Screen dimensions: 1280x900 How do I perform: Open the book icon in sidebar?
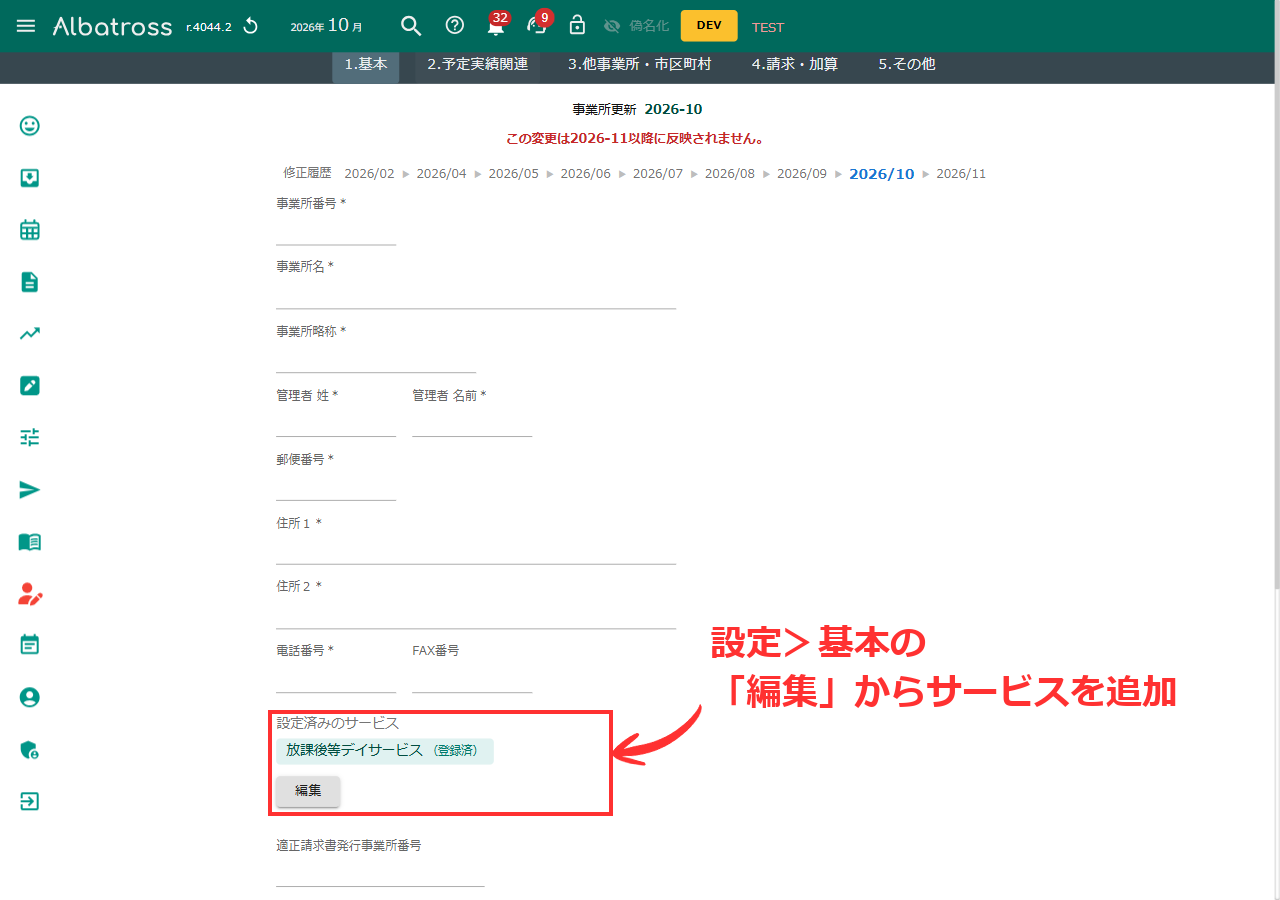click(30, 542)
